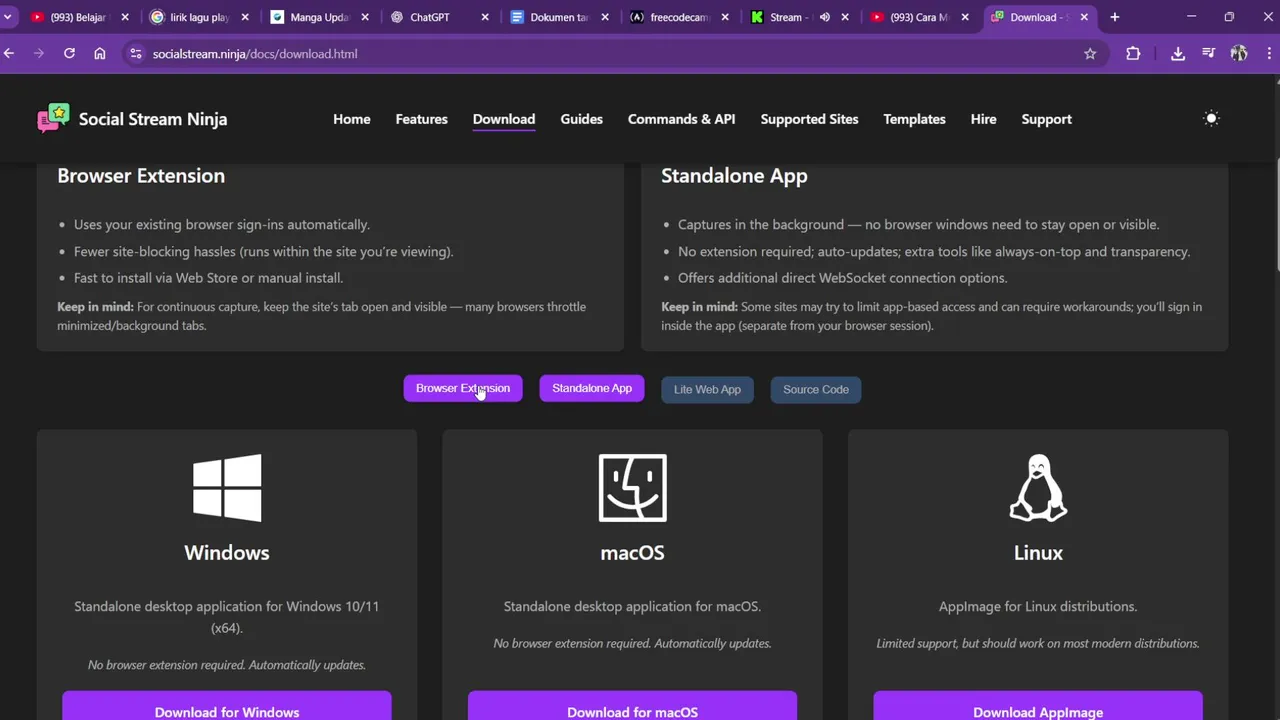
Task: Open the Chrome three-dot menu
Action: [1268, 54]
